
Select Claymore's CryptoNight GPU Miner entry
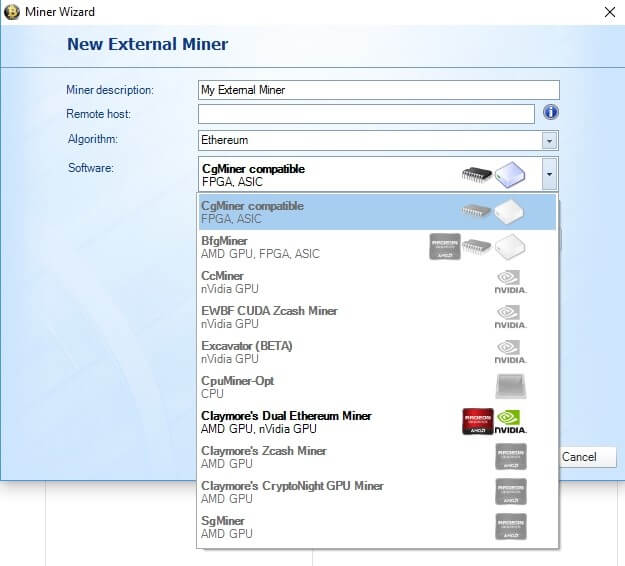[377, 492]
